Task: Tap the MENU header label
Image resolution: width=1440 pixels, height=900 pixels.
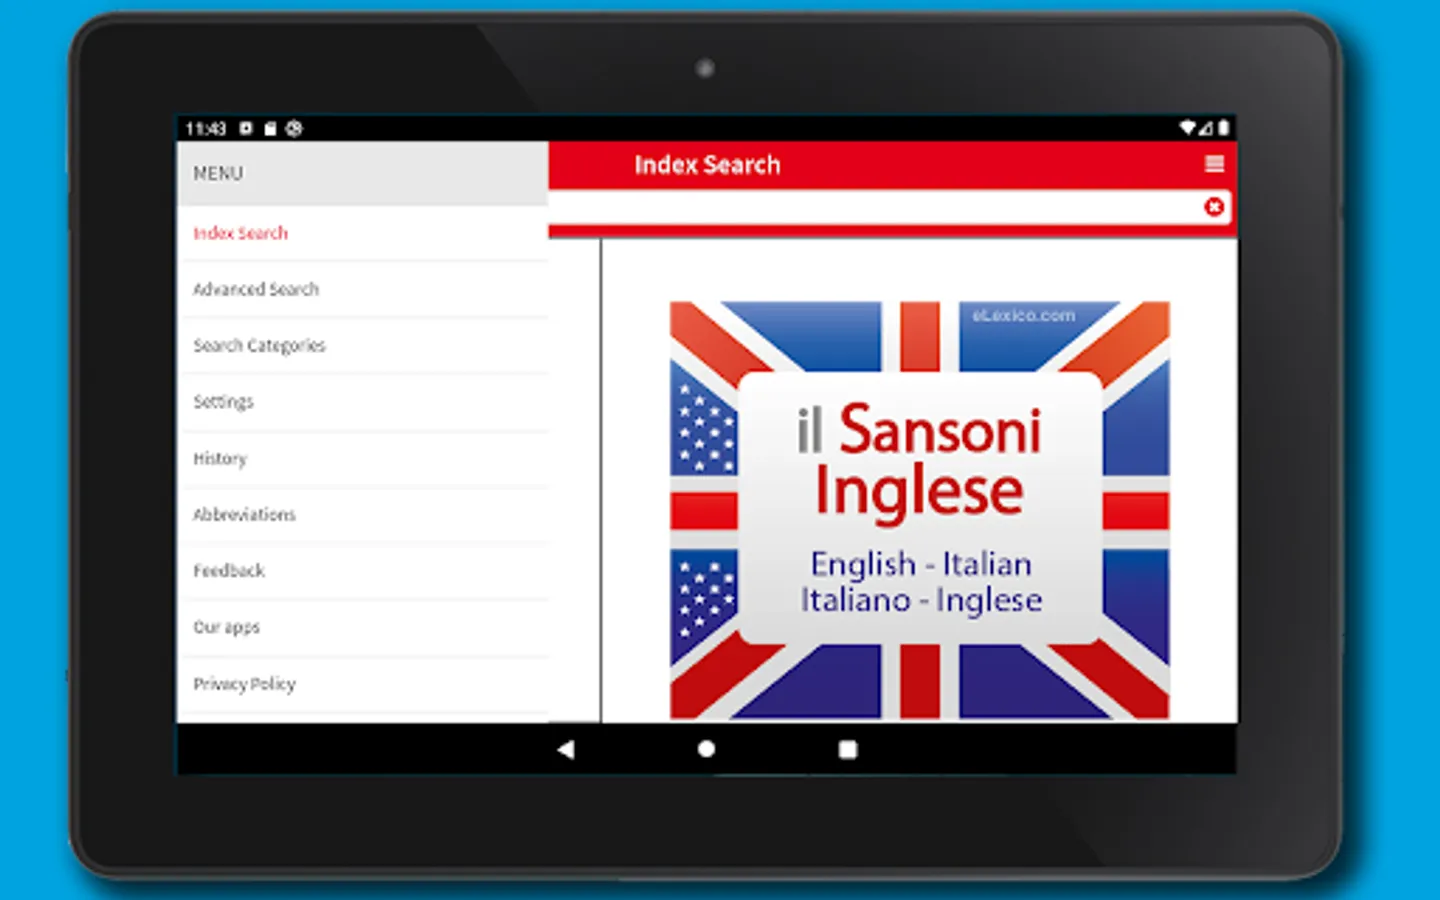Action: 218,173
